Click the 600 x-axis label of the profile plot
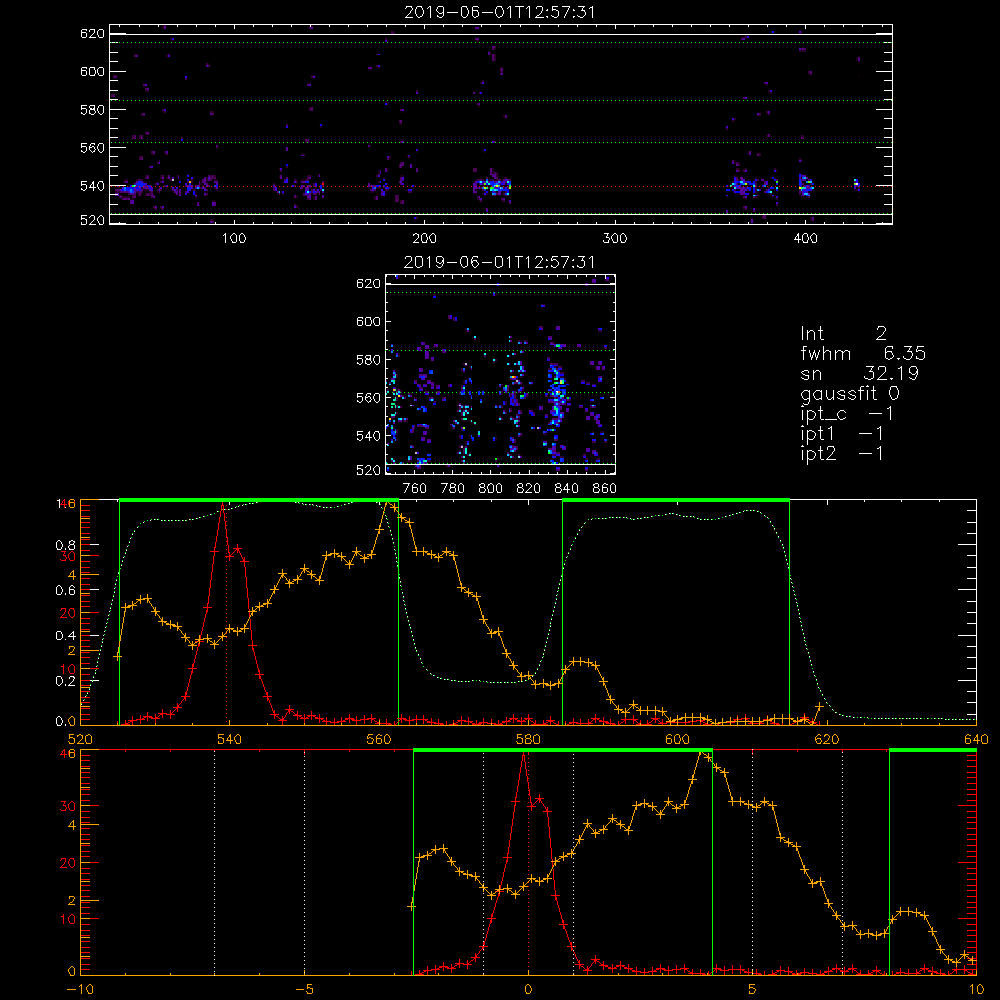1000x1000 pixels. tap(677, 739)
